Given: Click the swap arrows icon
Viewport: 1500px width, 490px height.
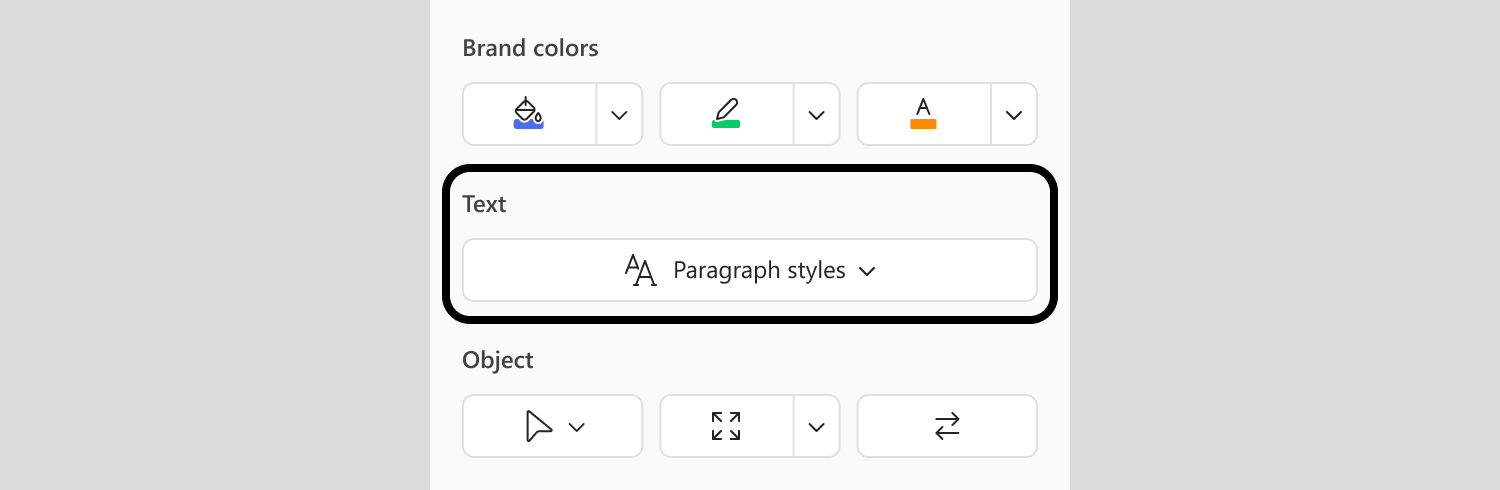Looking at the screenshot, I should (x=947, y=426).
